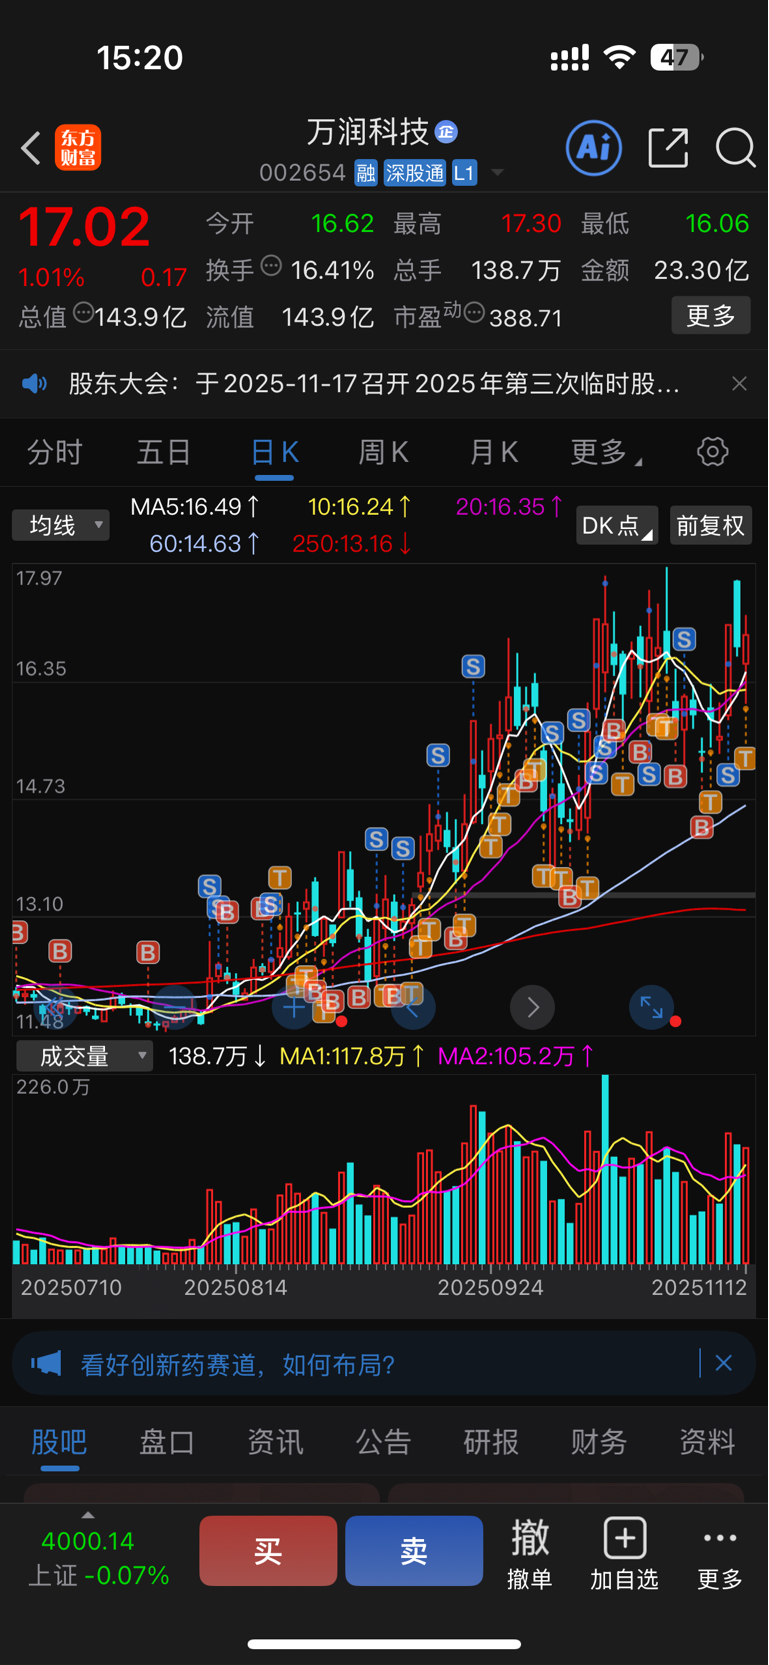Open the 看好创新药赛道 link
Screen dimensions: 769x1665
(x=238, y=1364)
